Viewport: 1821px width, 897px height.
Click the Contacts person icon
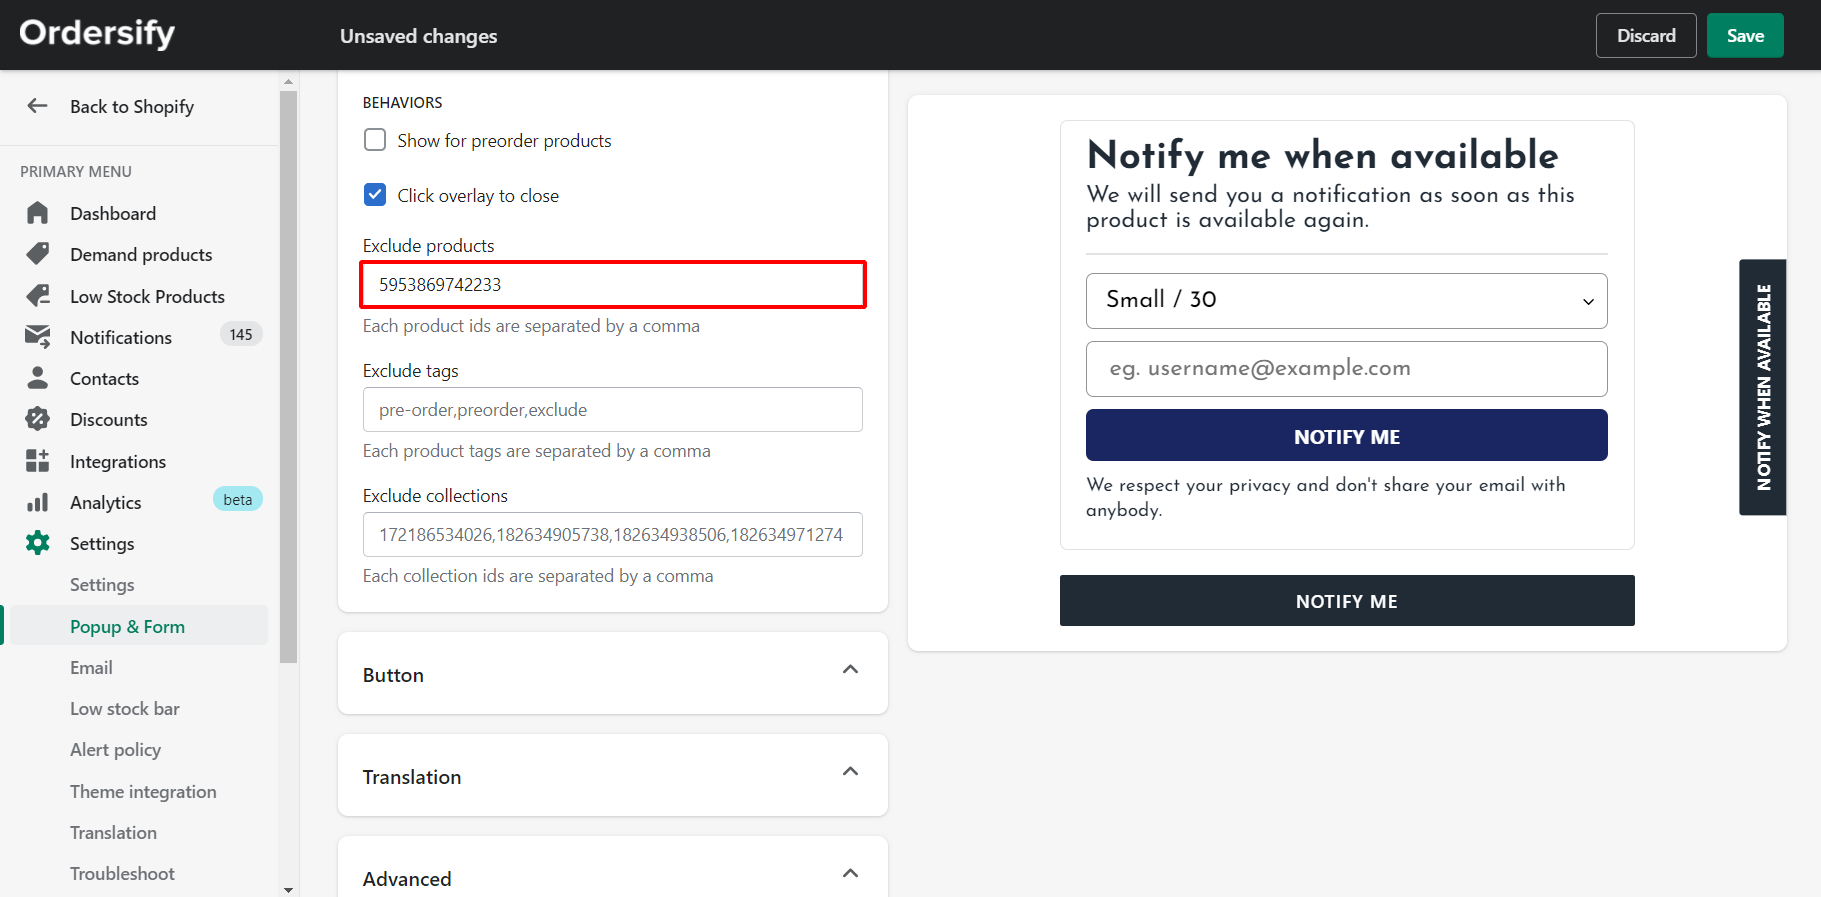pyautogui.click(x=37, y=378)
